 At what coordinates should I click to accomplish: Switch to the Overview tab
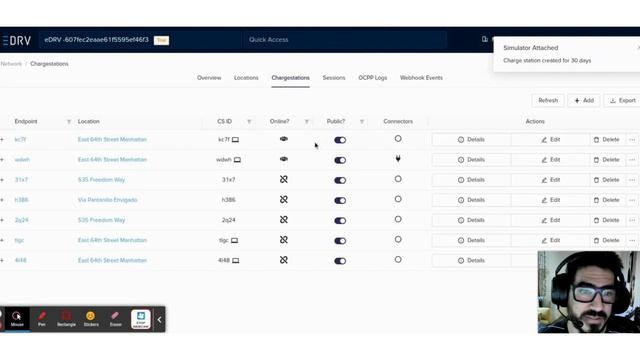209,78
